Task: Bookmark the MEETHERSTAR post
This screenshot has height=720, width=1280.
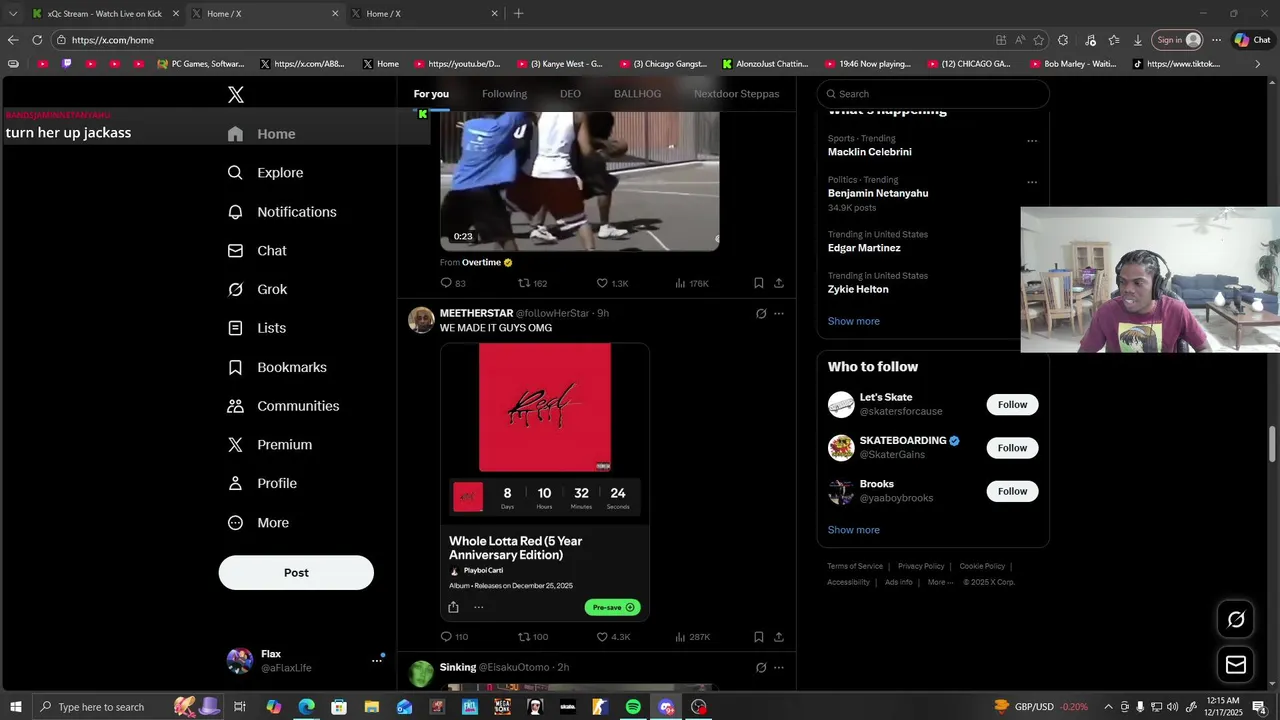Action: pyautogui.click(x=759, y=637)
